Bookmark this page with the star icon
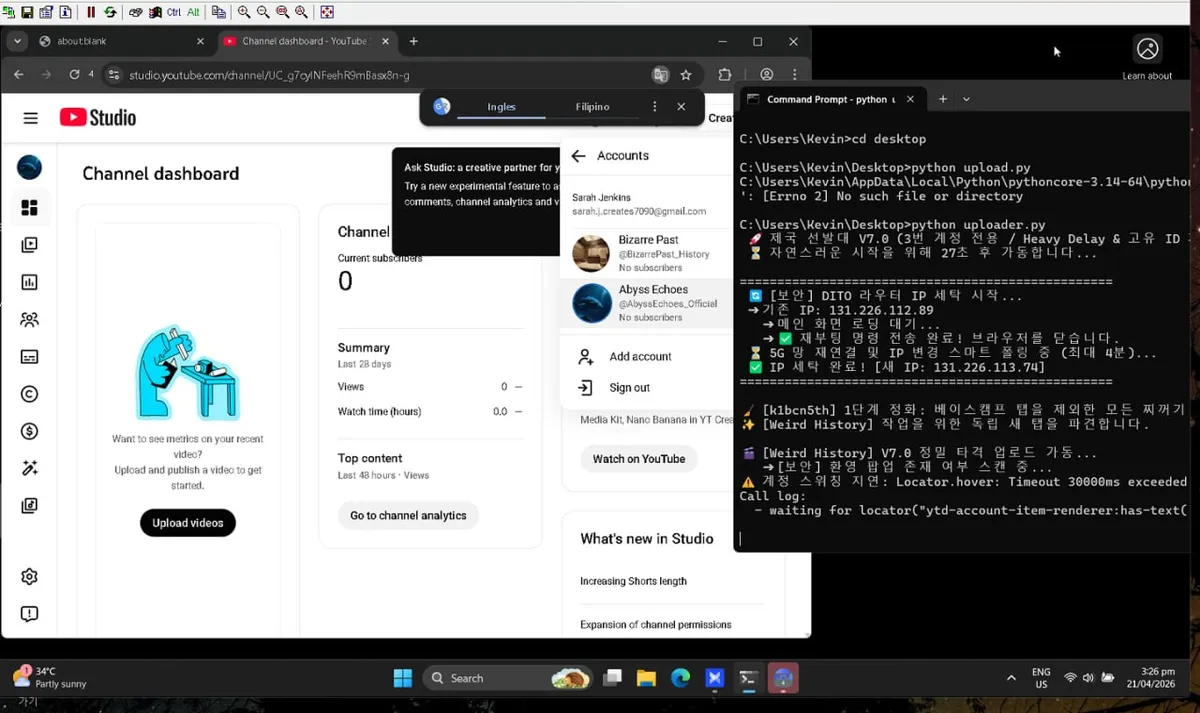Image resolution: width=1200 pixels, height=713 pixels. [x=686, y=75]
